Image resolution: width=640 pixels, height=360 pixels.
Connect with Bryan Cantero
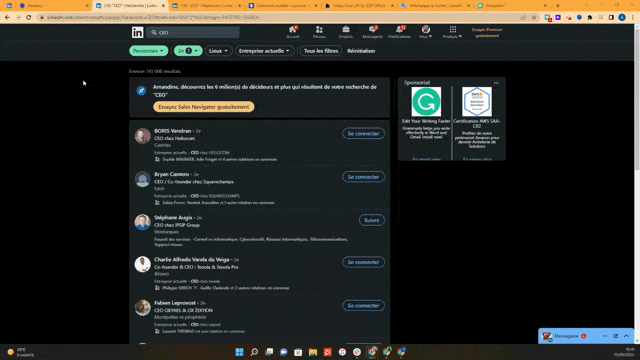click(363, 177)
